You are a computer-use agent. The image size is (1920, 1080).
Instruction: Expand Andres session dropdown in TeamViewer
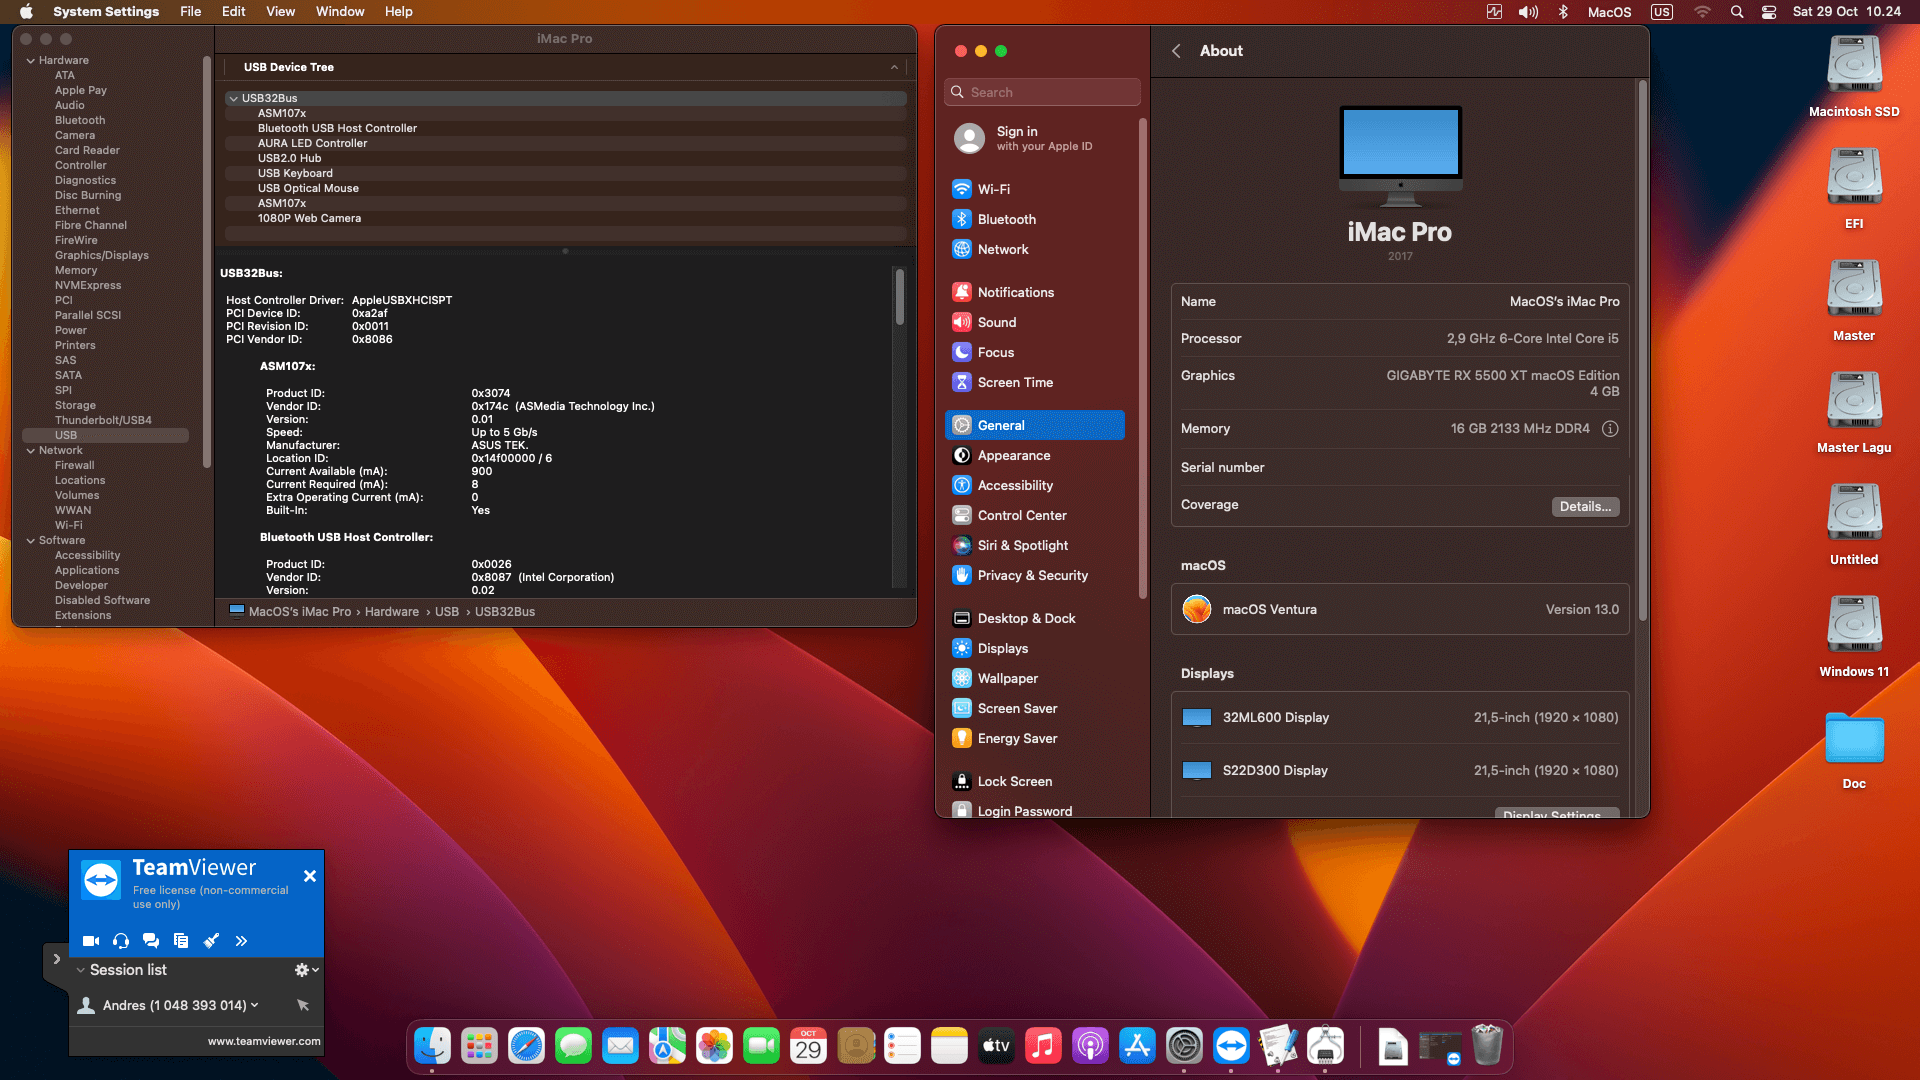point(255,1005)
